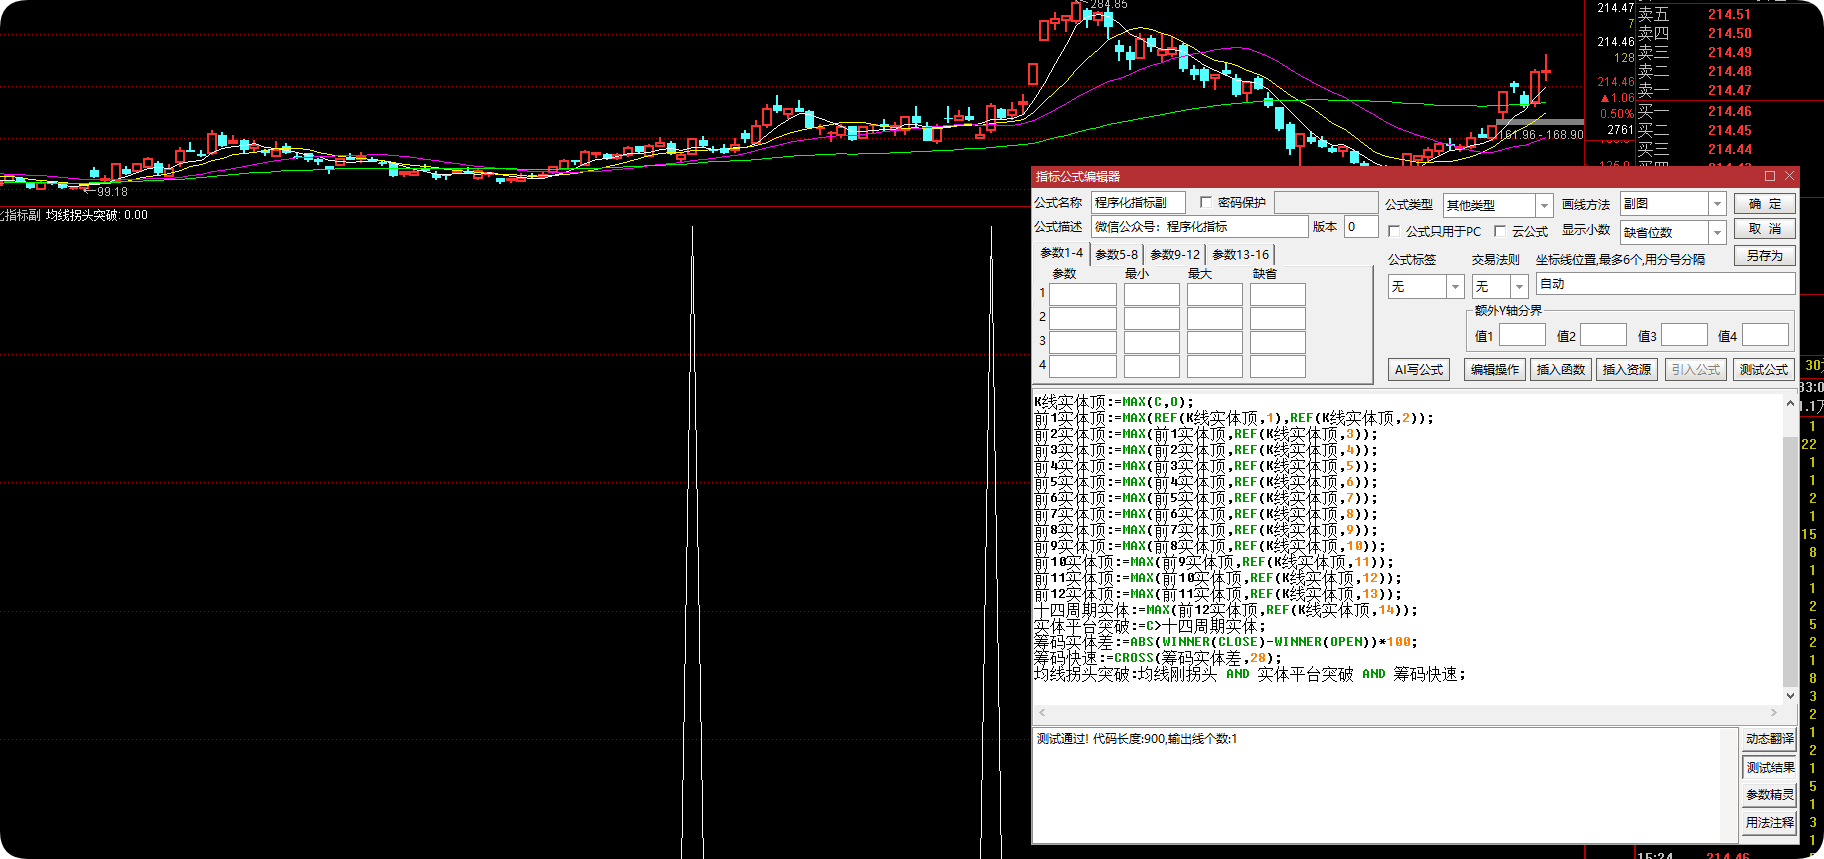Open the 交易法则 dropdown
The width and height of the screenshot is (1824, 859).
1519,287
